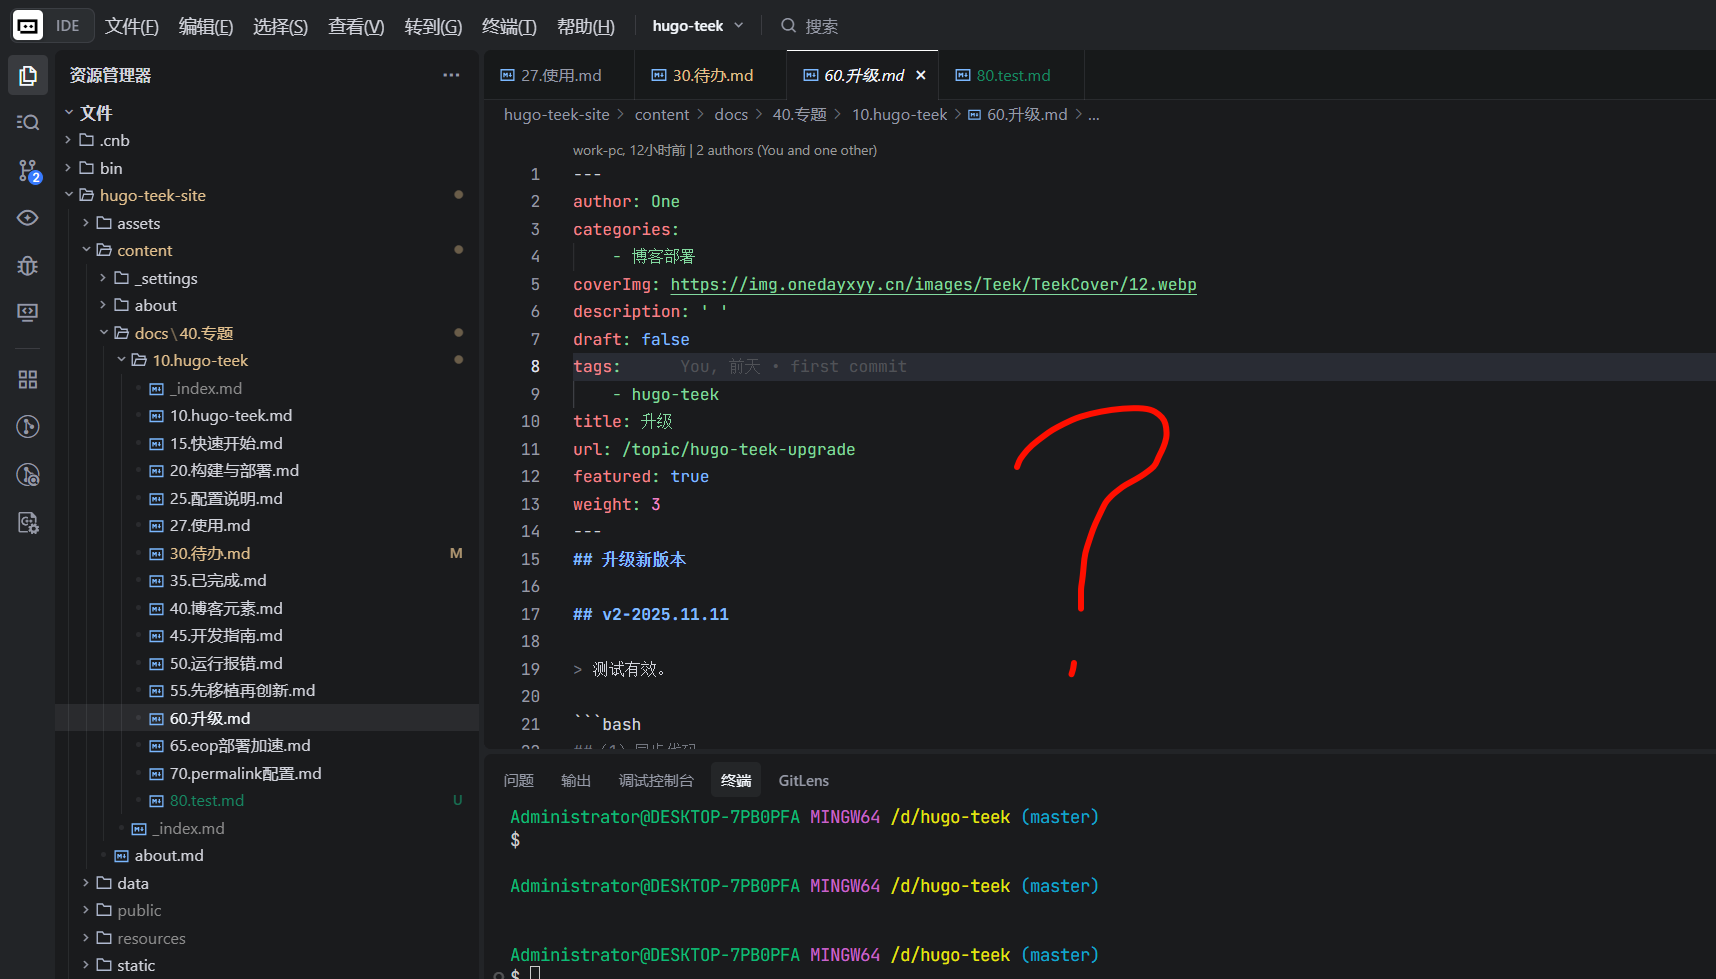
Task: Open the hugo-teek project dropdown
Action: pyautogui.click(x=697, y=26)
